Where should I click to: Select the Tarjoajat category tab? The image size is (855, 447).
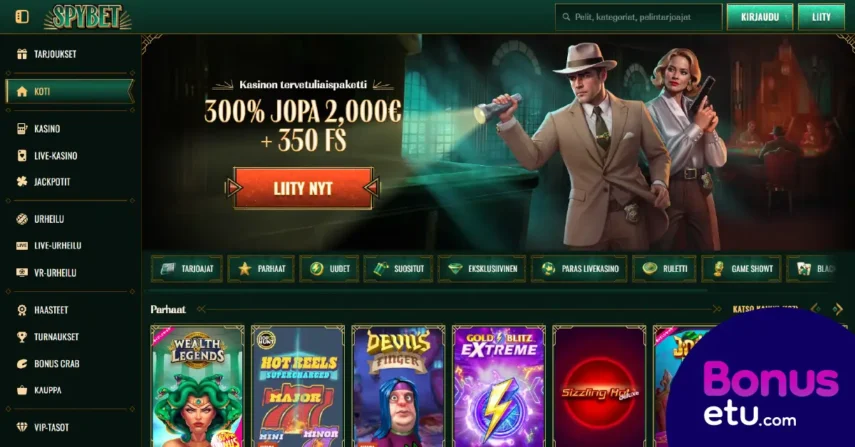click(186, 269)
